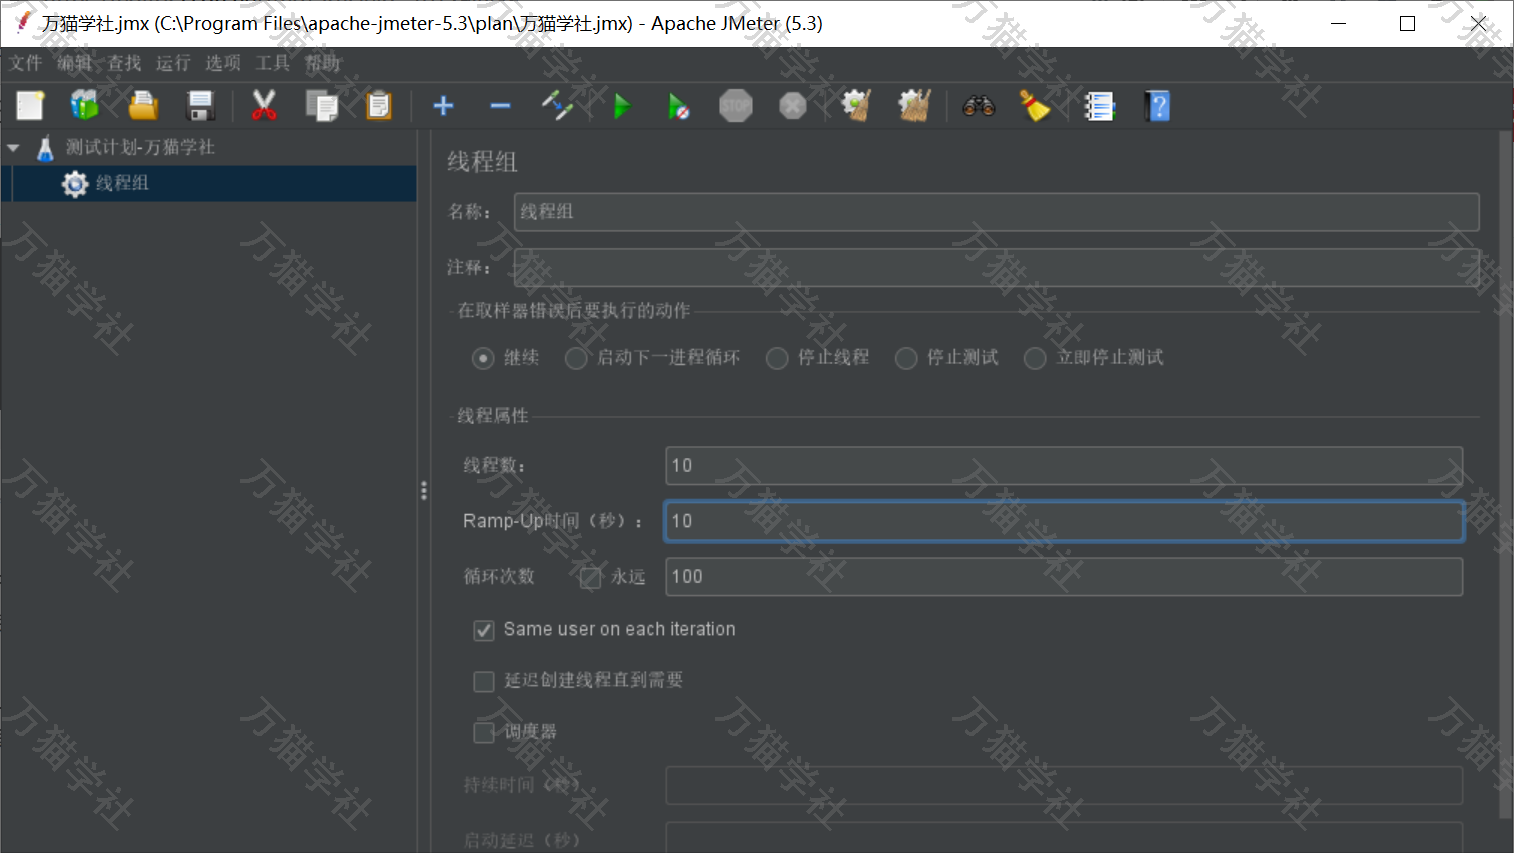The image size is (1514, 853).
Task: Clear all results with broom icon
Action: [x=914, y=105]
